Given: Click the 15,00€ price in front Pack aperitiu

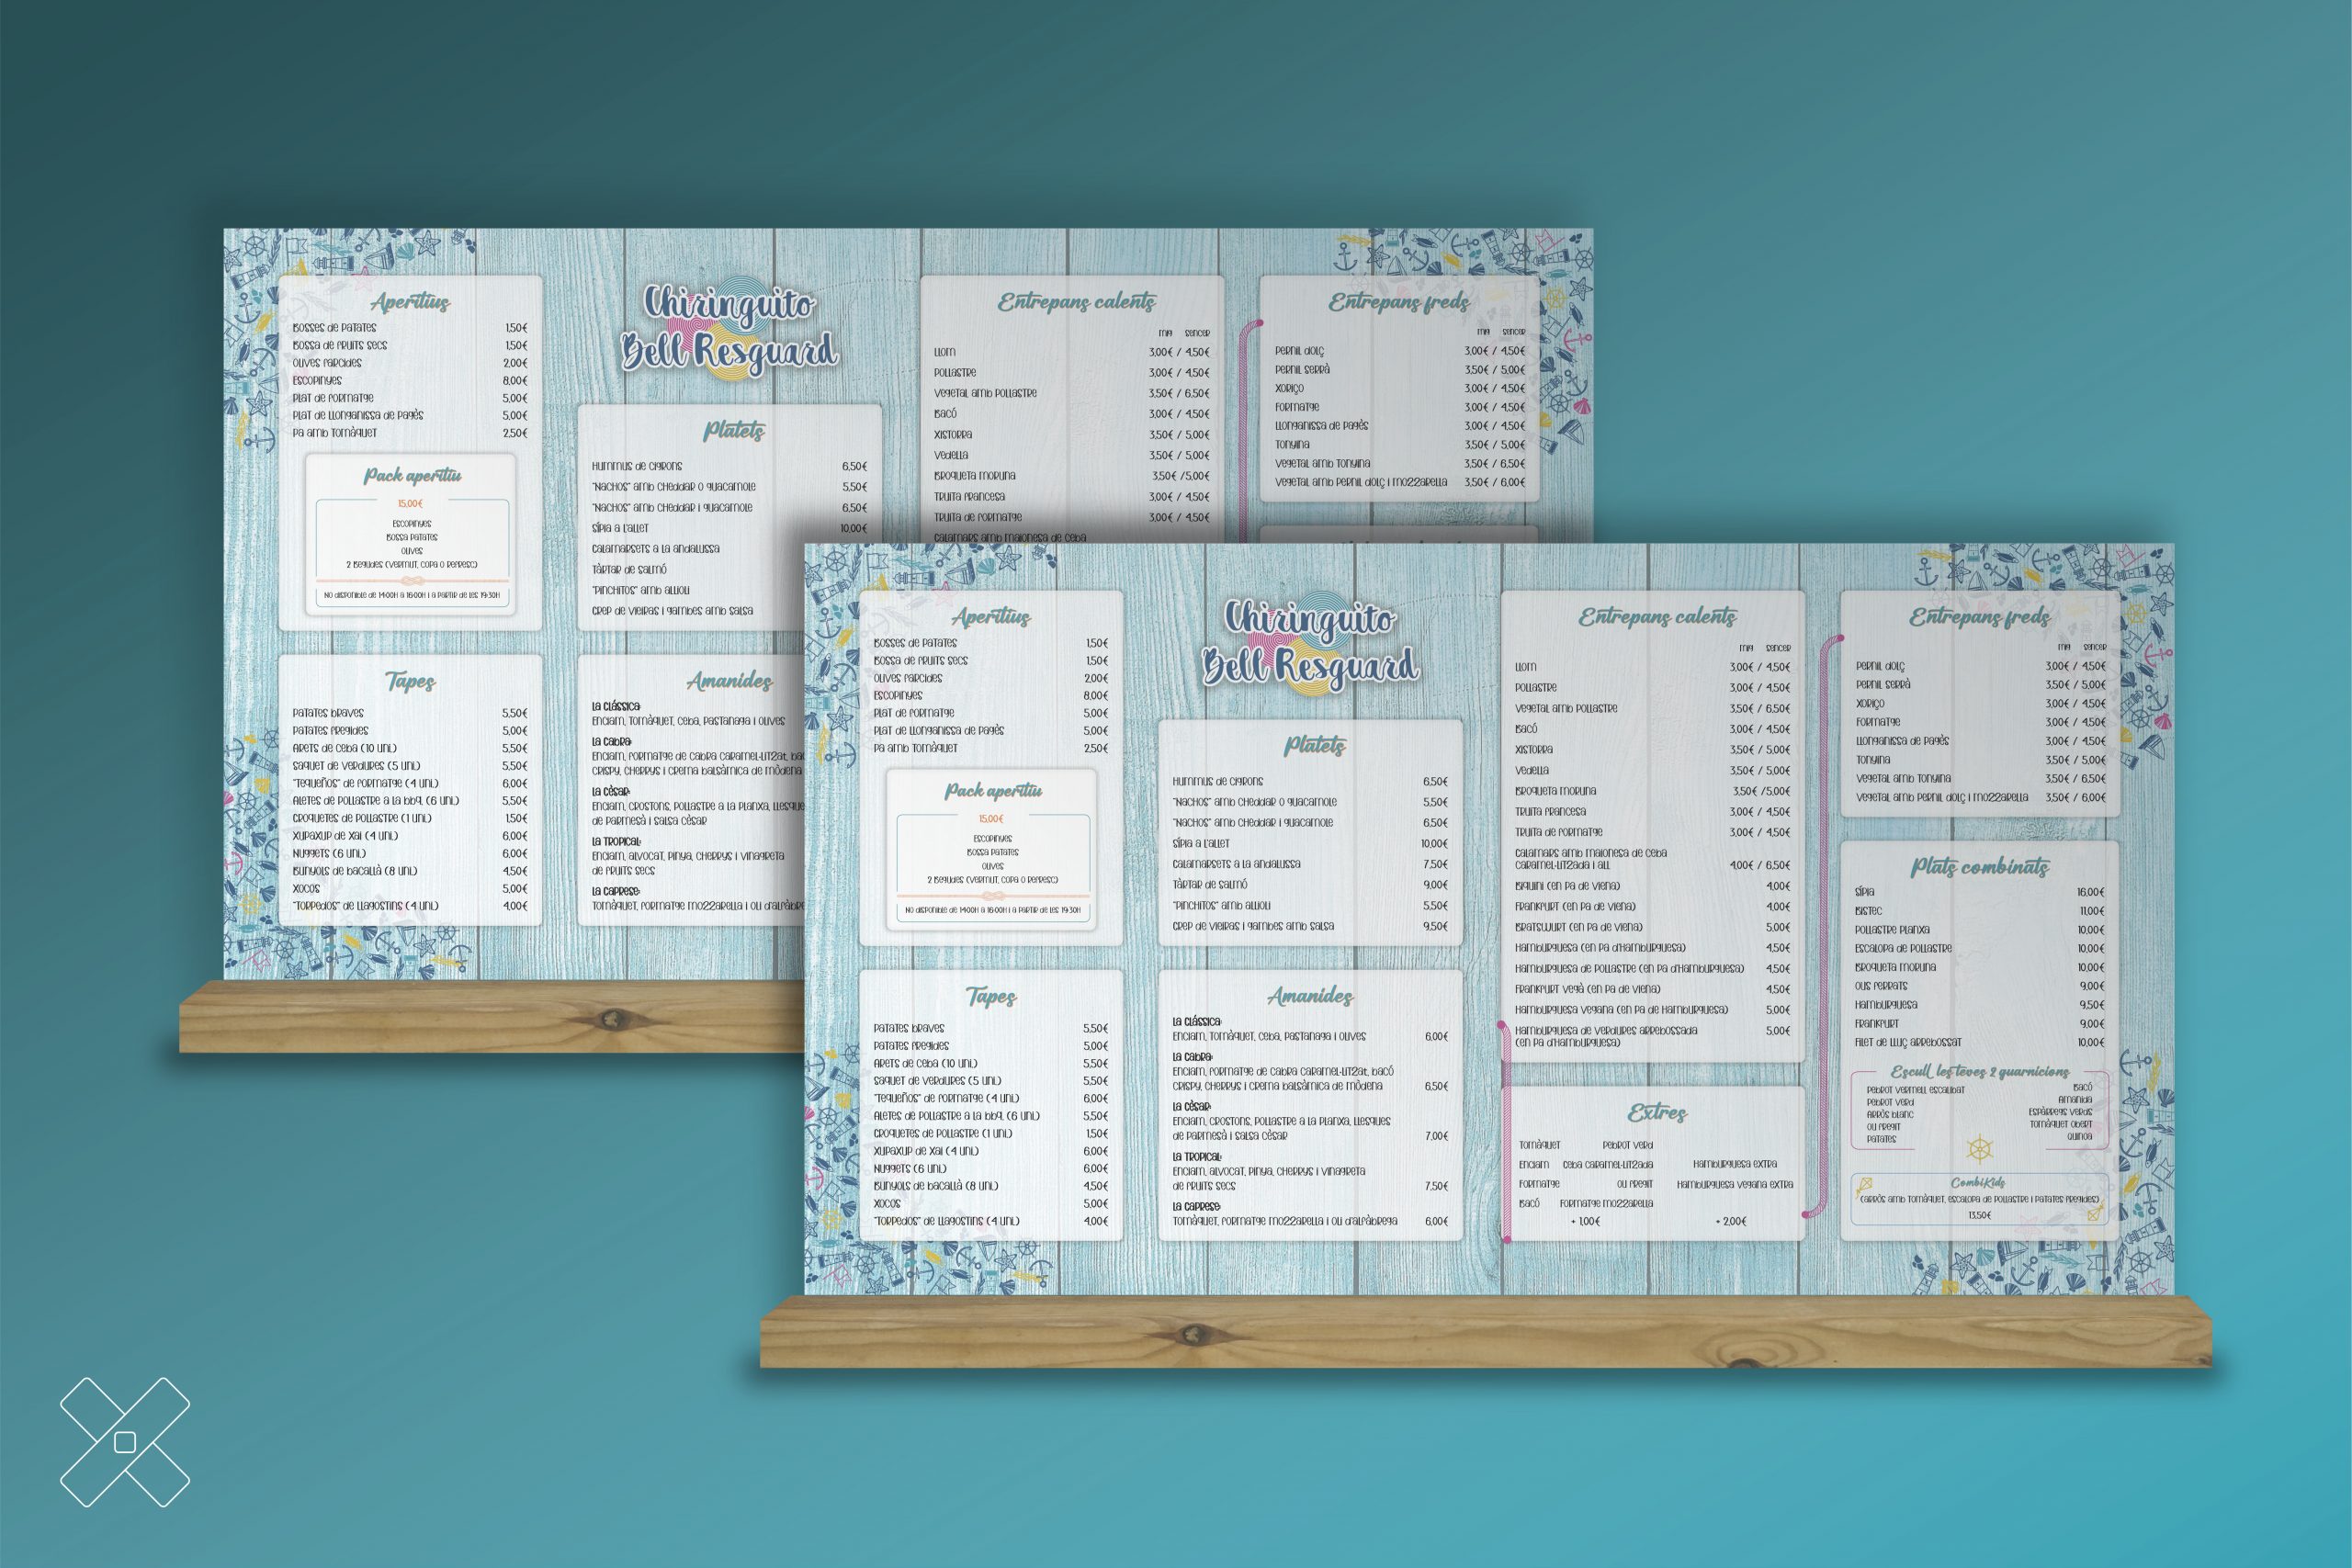Looking at the screenshot, I should coord(991,819).
